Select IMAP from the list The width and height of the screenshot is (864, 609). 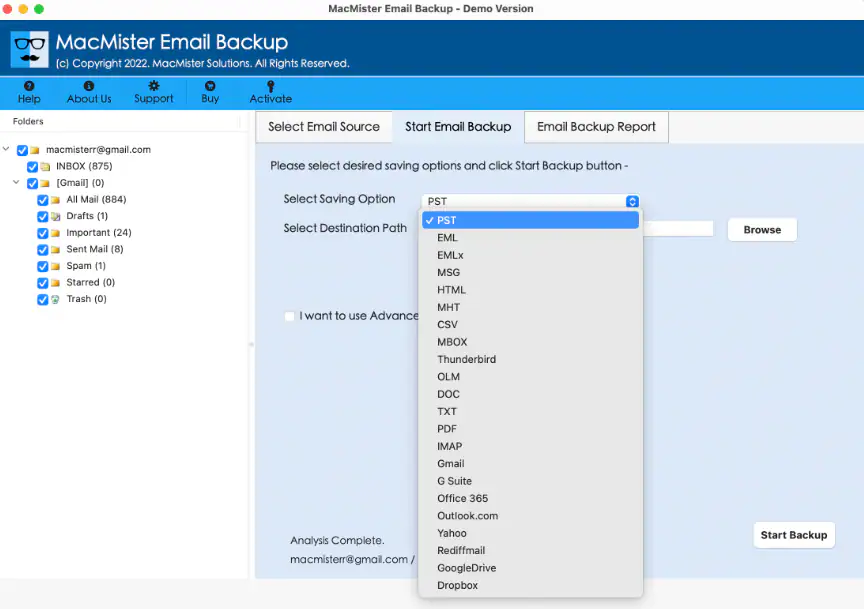coord(530,446)
